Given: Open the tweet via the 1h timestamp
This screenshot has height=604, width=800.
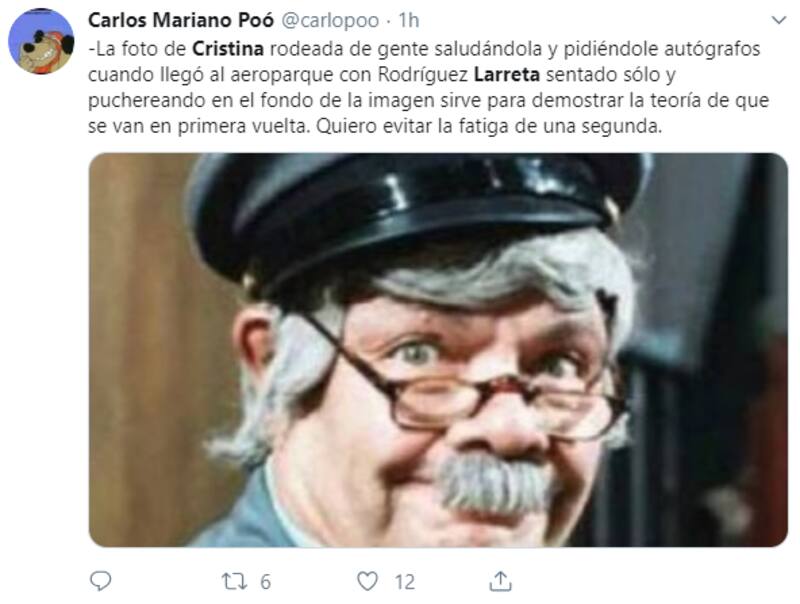Looking at the screenshot, I should [x=409, y=21].
